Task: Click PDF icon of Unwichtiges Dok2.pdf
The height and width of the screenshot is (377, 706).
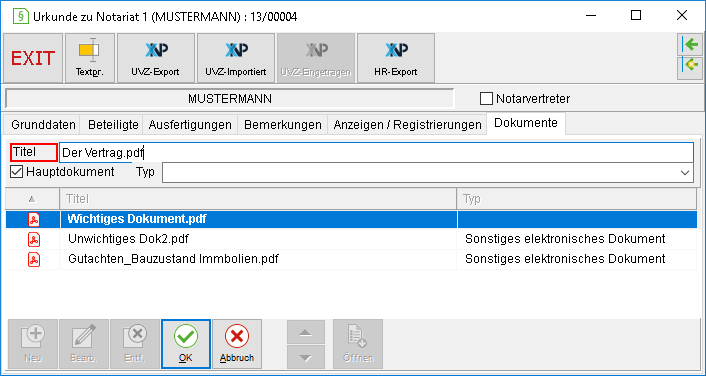Action: [x=34, y=239]
